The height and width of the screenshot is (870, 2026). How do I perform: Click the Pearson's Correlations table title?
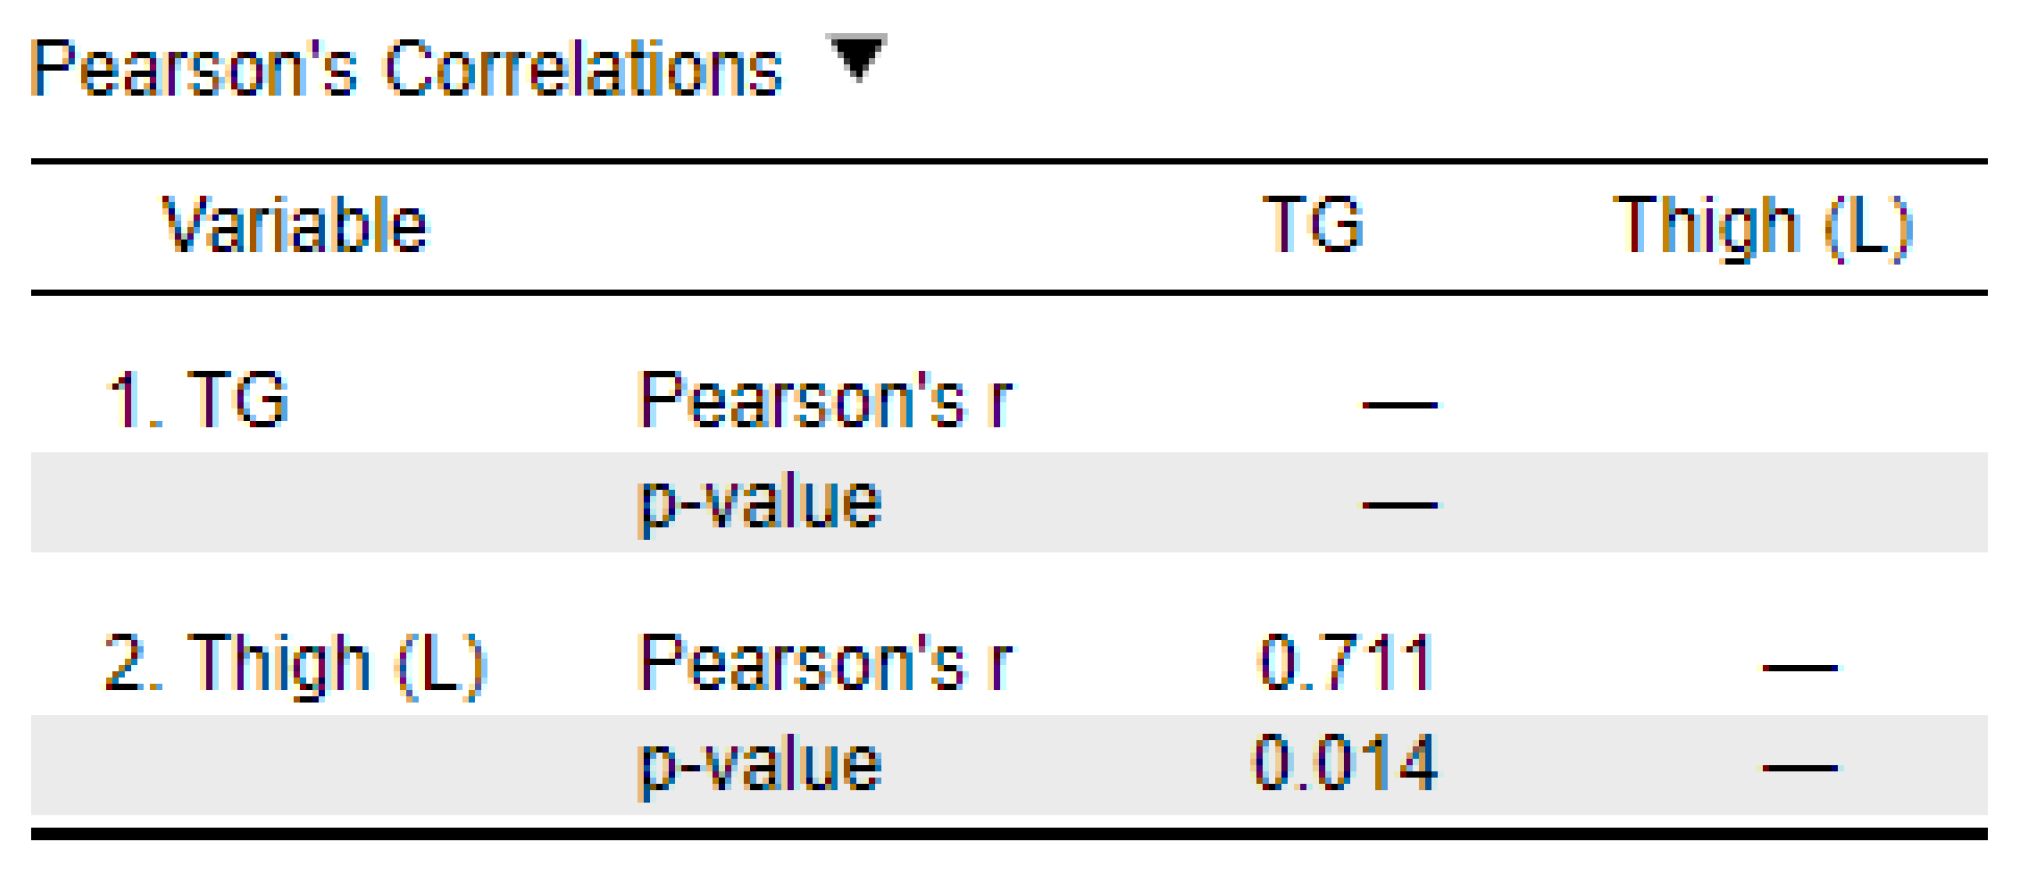pos(406,69)
